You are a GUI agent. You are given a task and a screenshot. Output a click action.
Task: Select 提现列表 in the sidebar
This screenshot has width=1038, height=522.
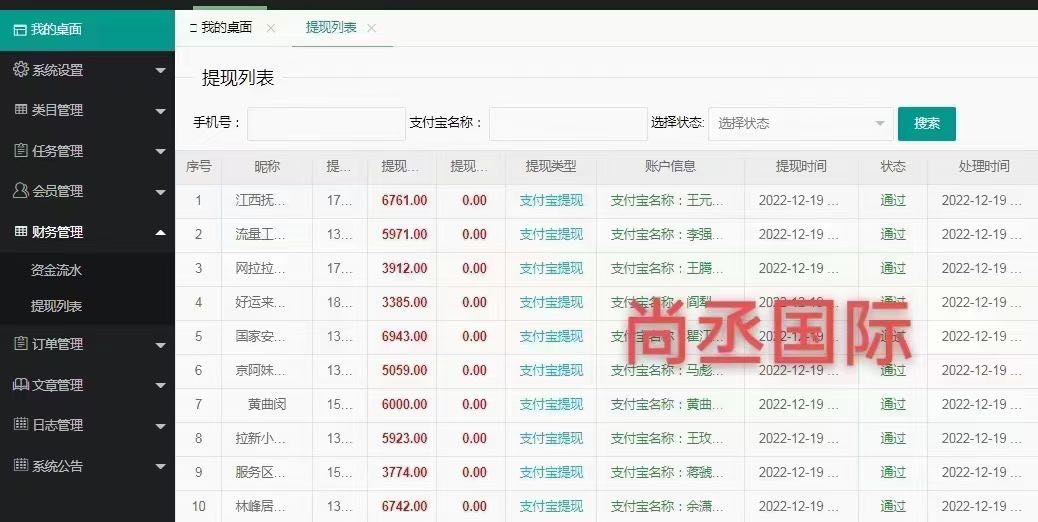click(56, 307)
